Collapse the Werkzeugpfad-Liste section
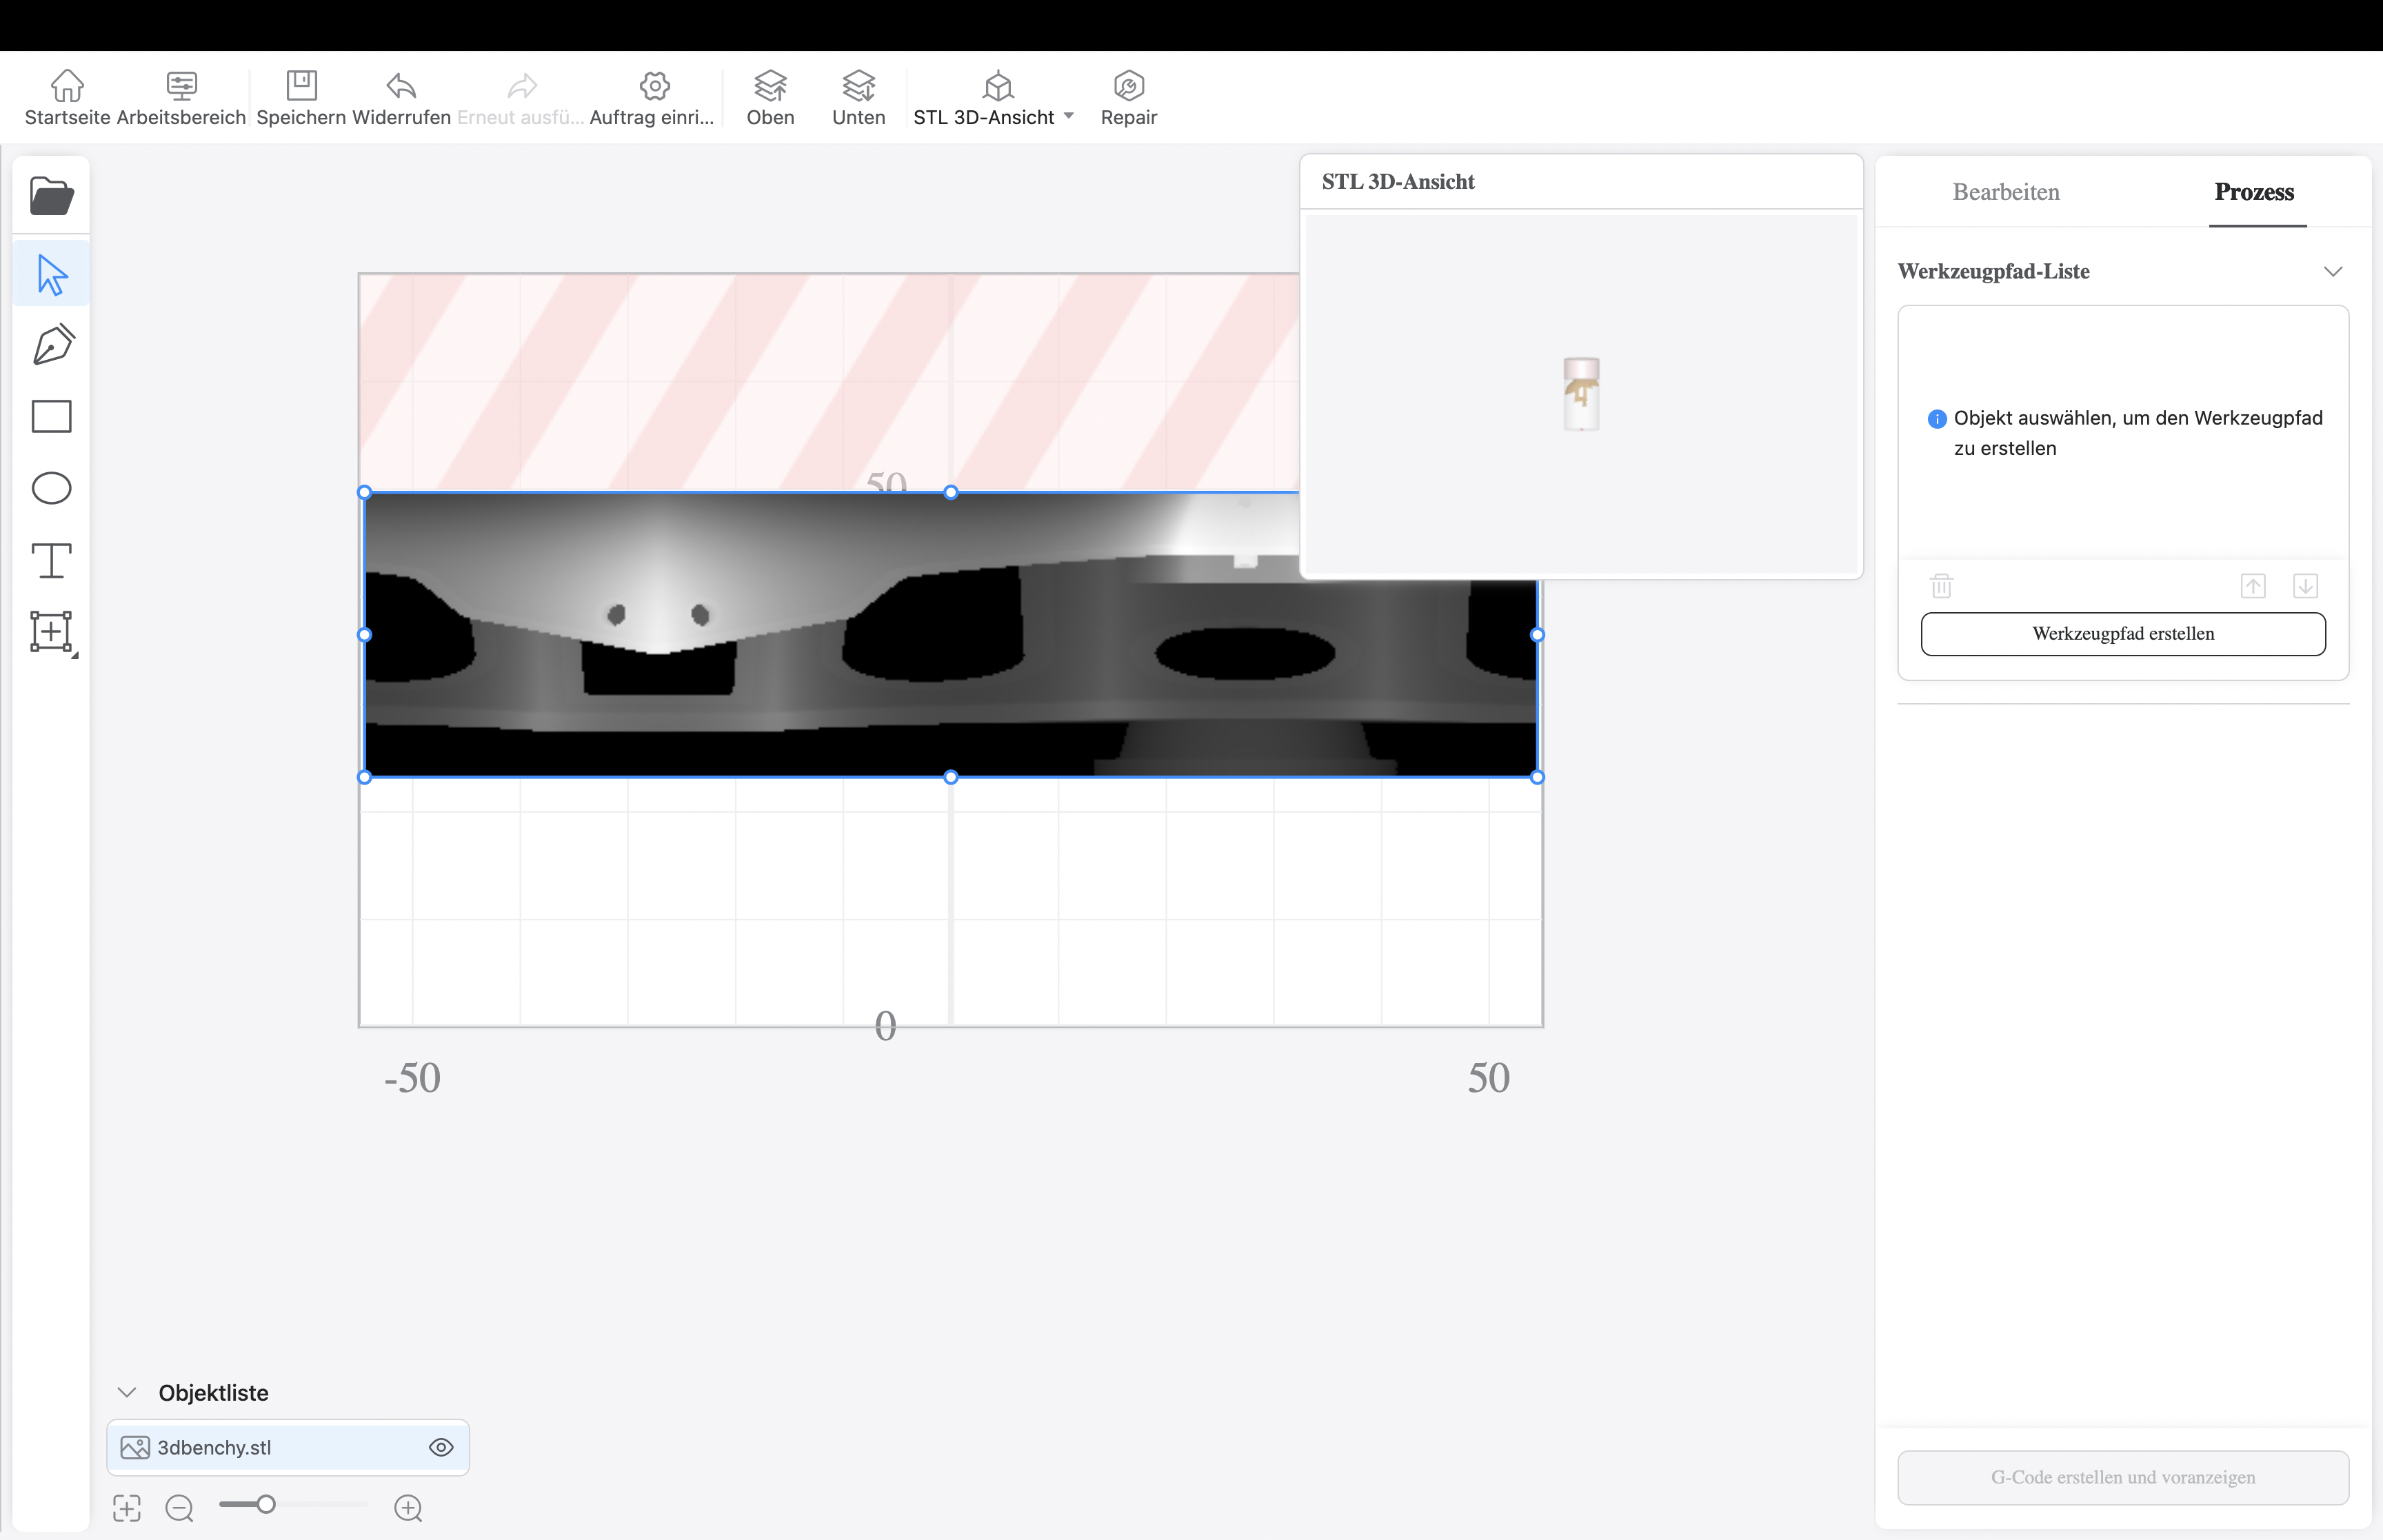2383x1540 pixels. tap(2332, 272)
